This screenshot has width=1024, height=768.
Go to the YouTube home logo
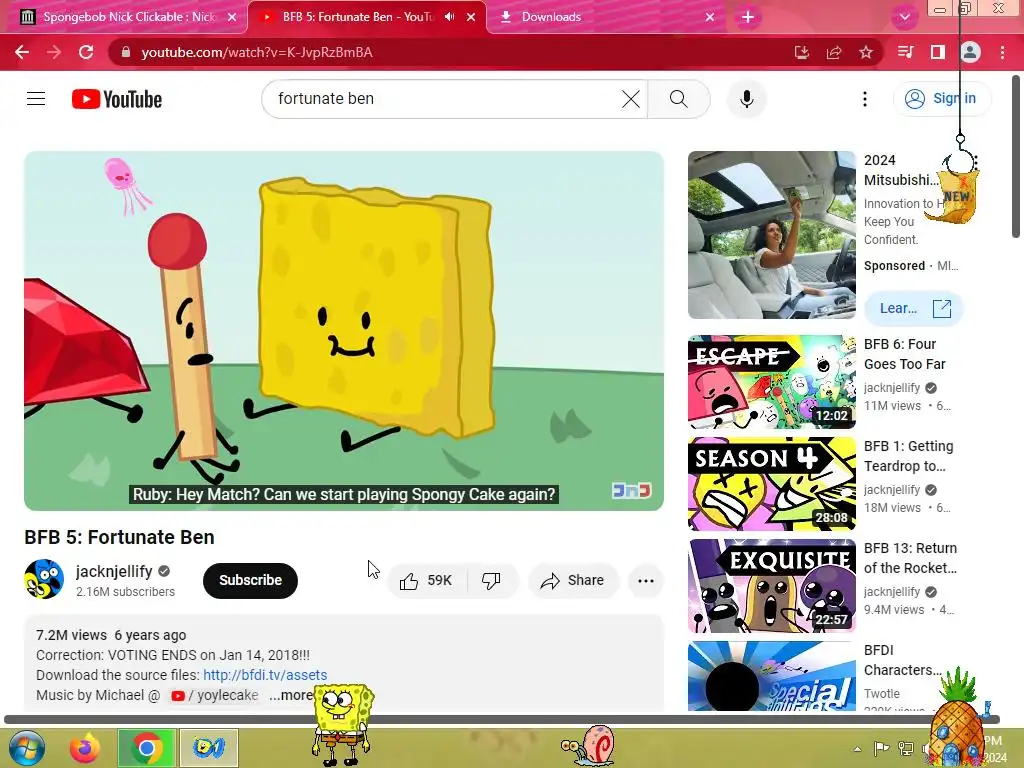[117, 99]
